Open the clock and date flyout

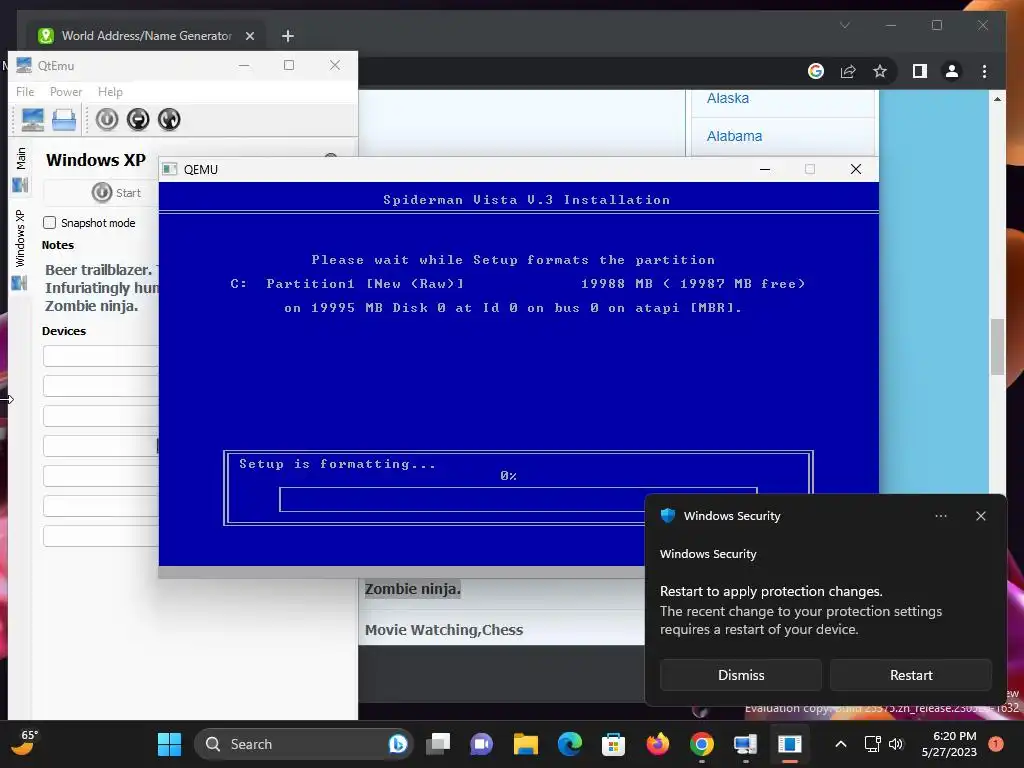pyautogui.click(x=949, y=744)
